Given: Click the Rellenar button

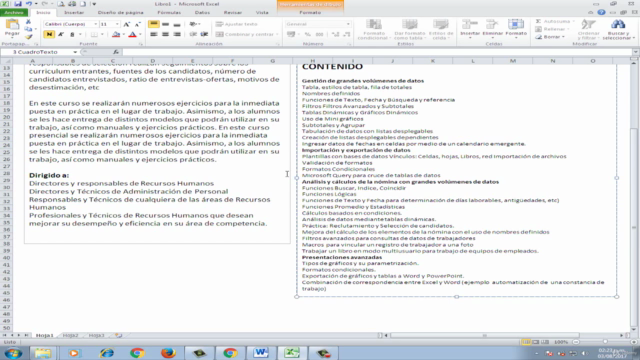Looking at the screenshot, I should tap(552, 29).
